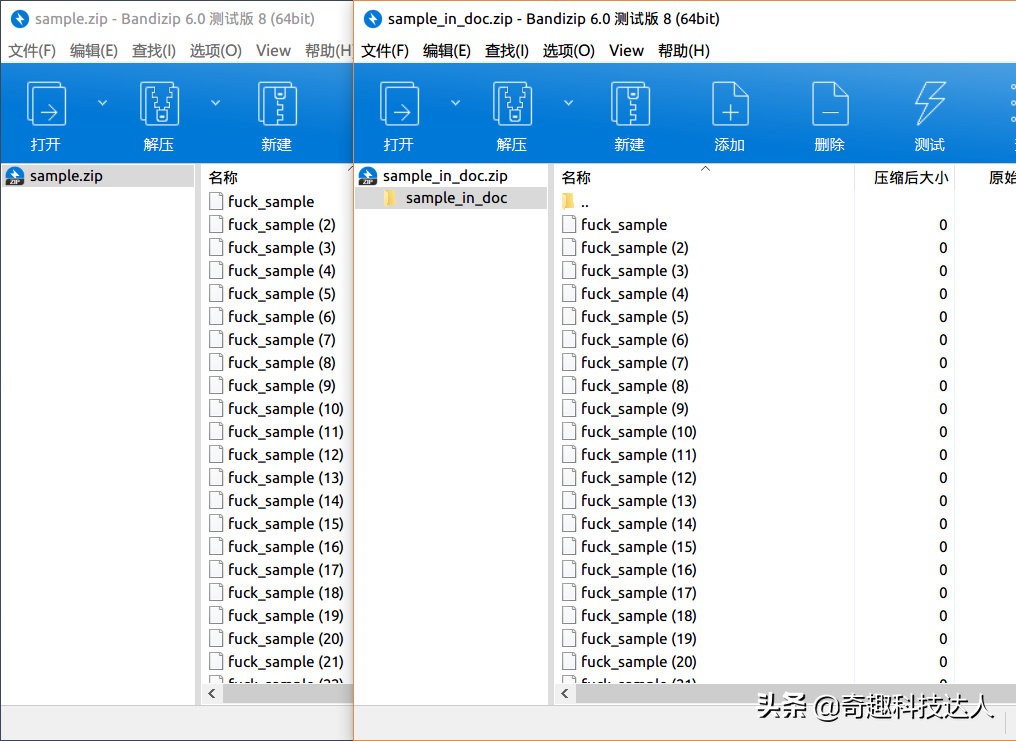1016x741 pixels.
Task: Click compressed size 0 for fuck_sample (14) in sample_in_doc.zip
Action: tap(943, 524)
